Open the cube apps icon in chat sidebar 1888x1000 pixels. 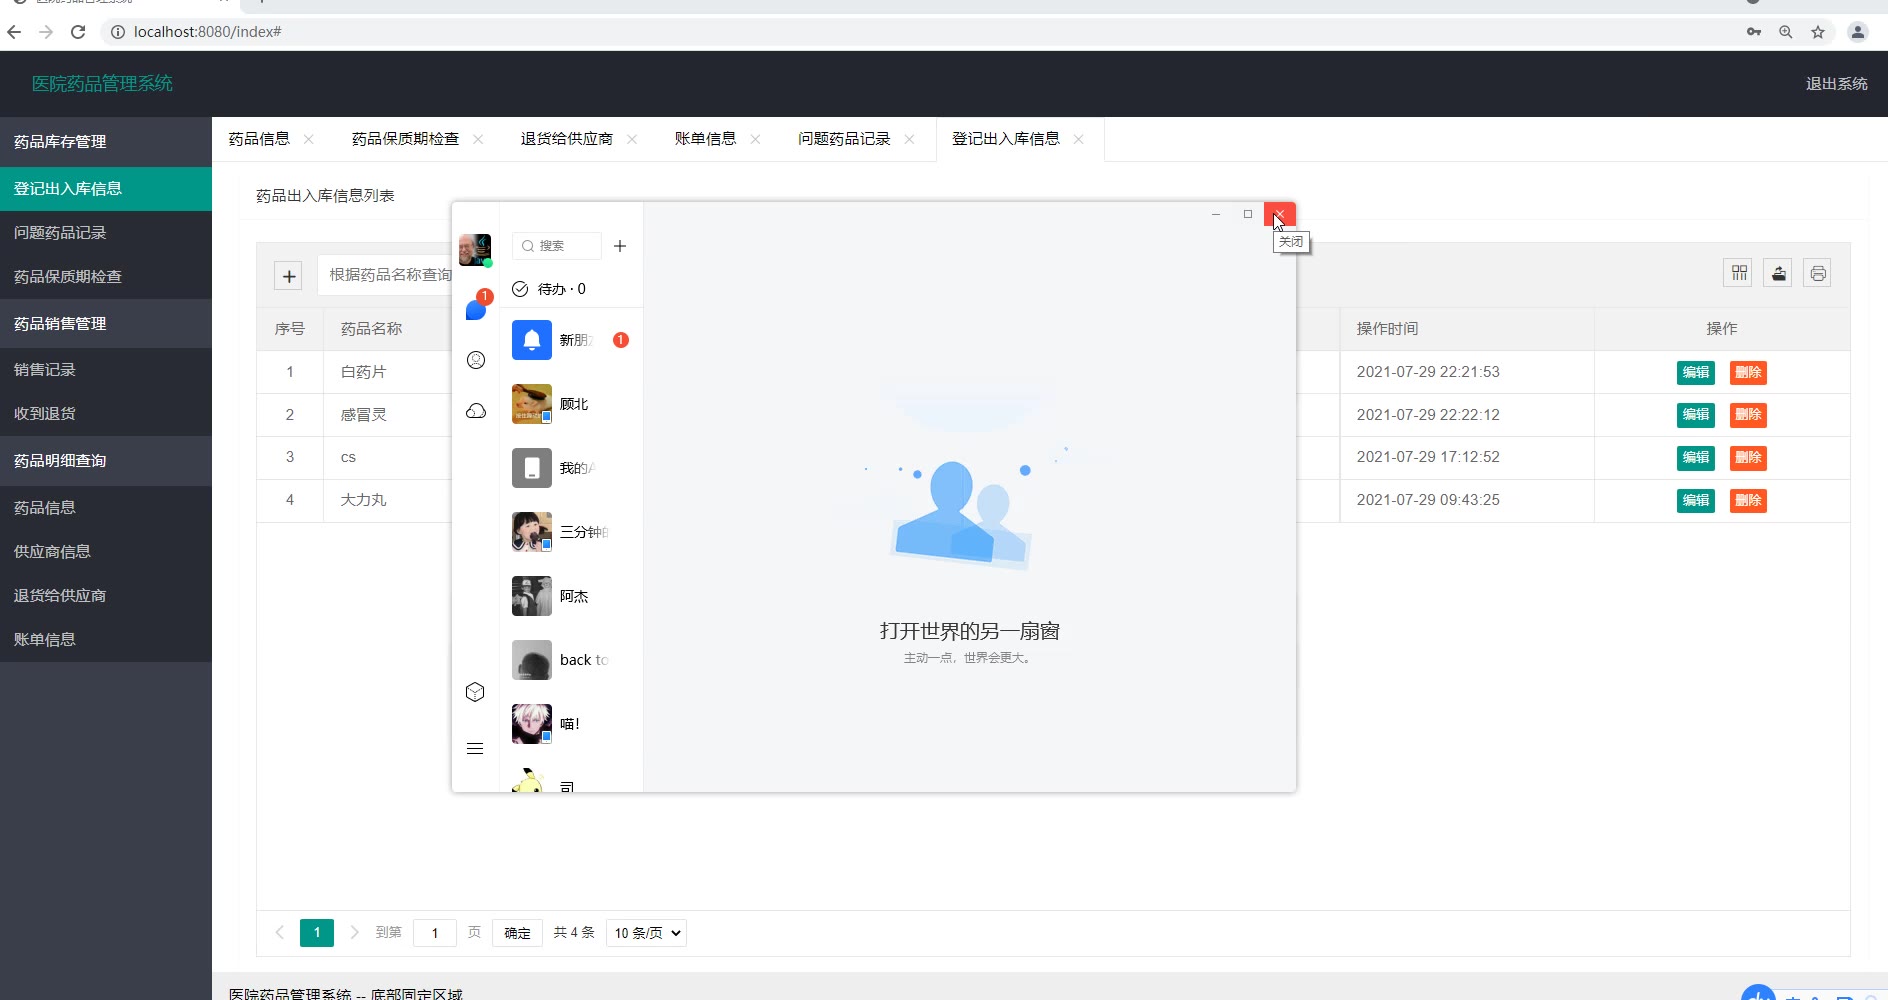coord(475,692)
